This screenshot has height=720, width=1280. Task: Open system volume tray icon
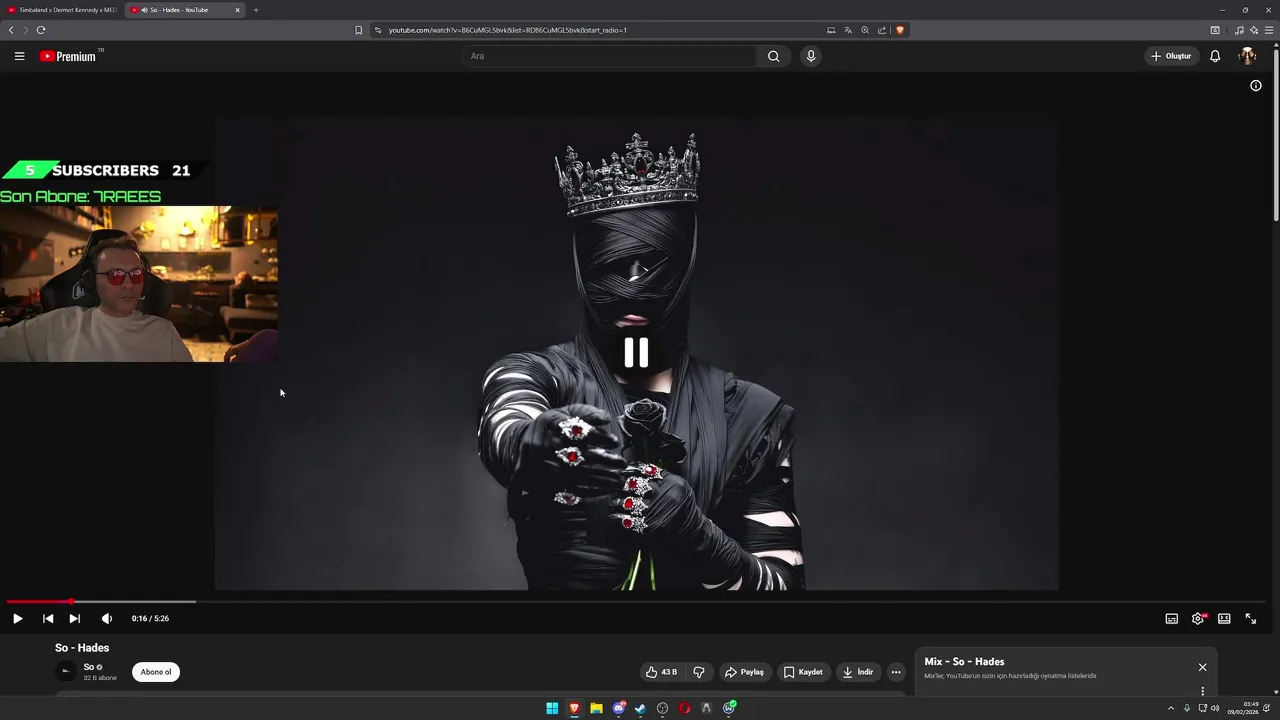coord(1215,708)
